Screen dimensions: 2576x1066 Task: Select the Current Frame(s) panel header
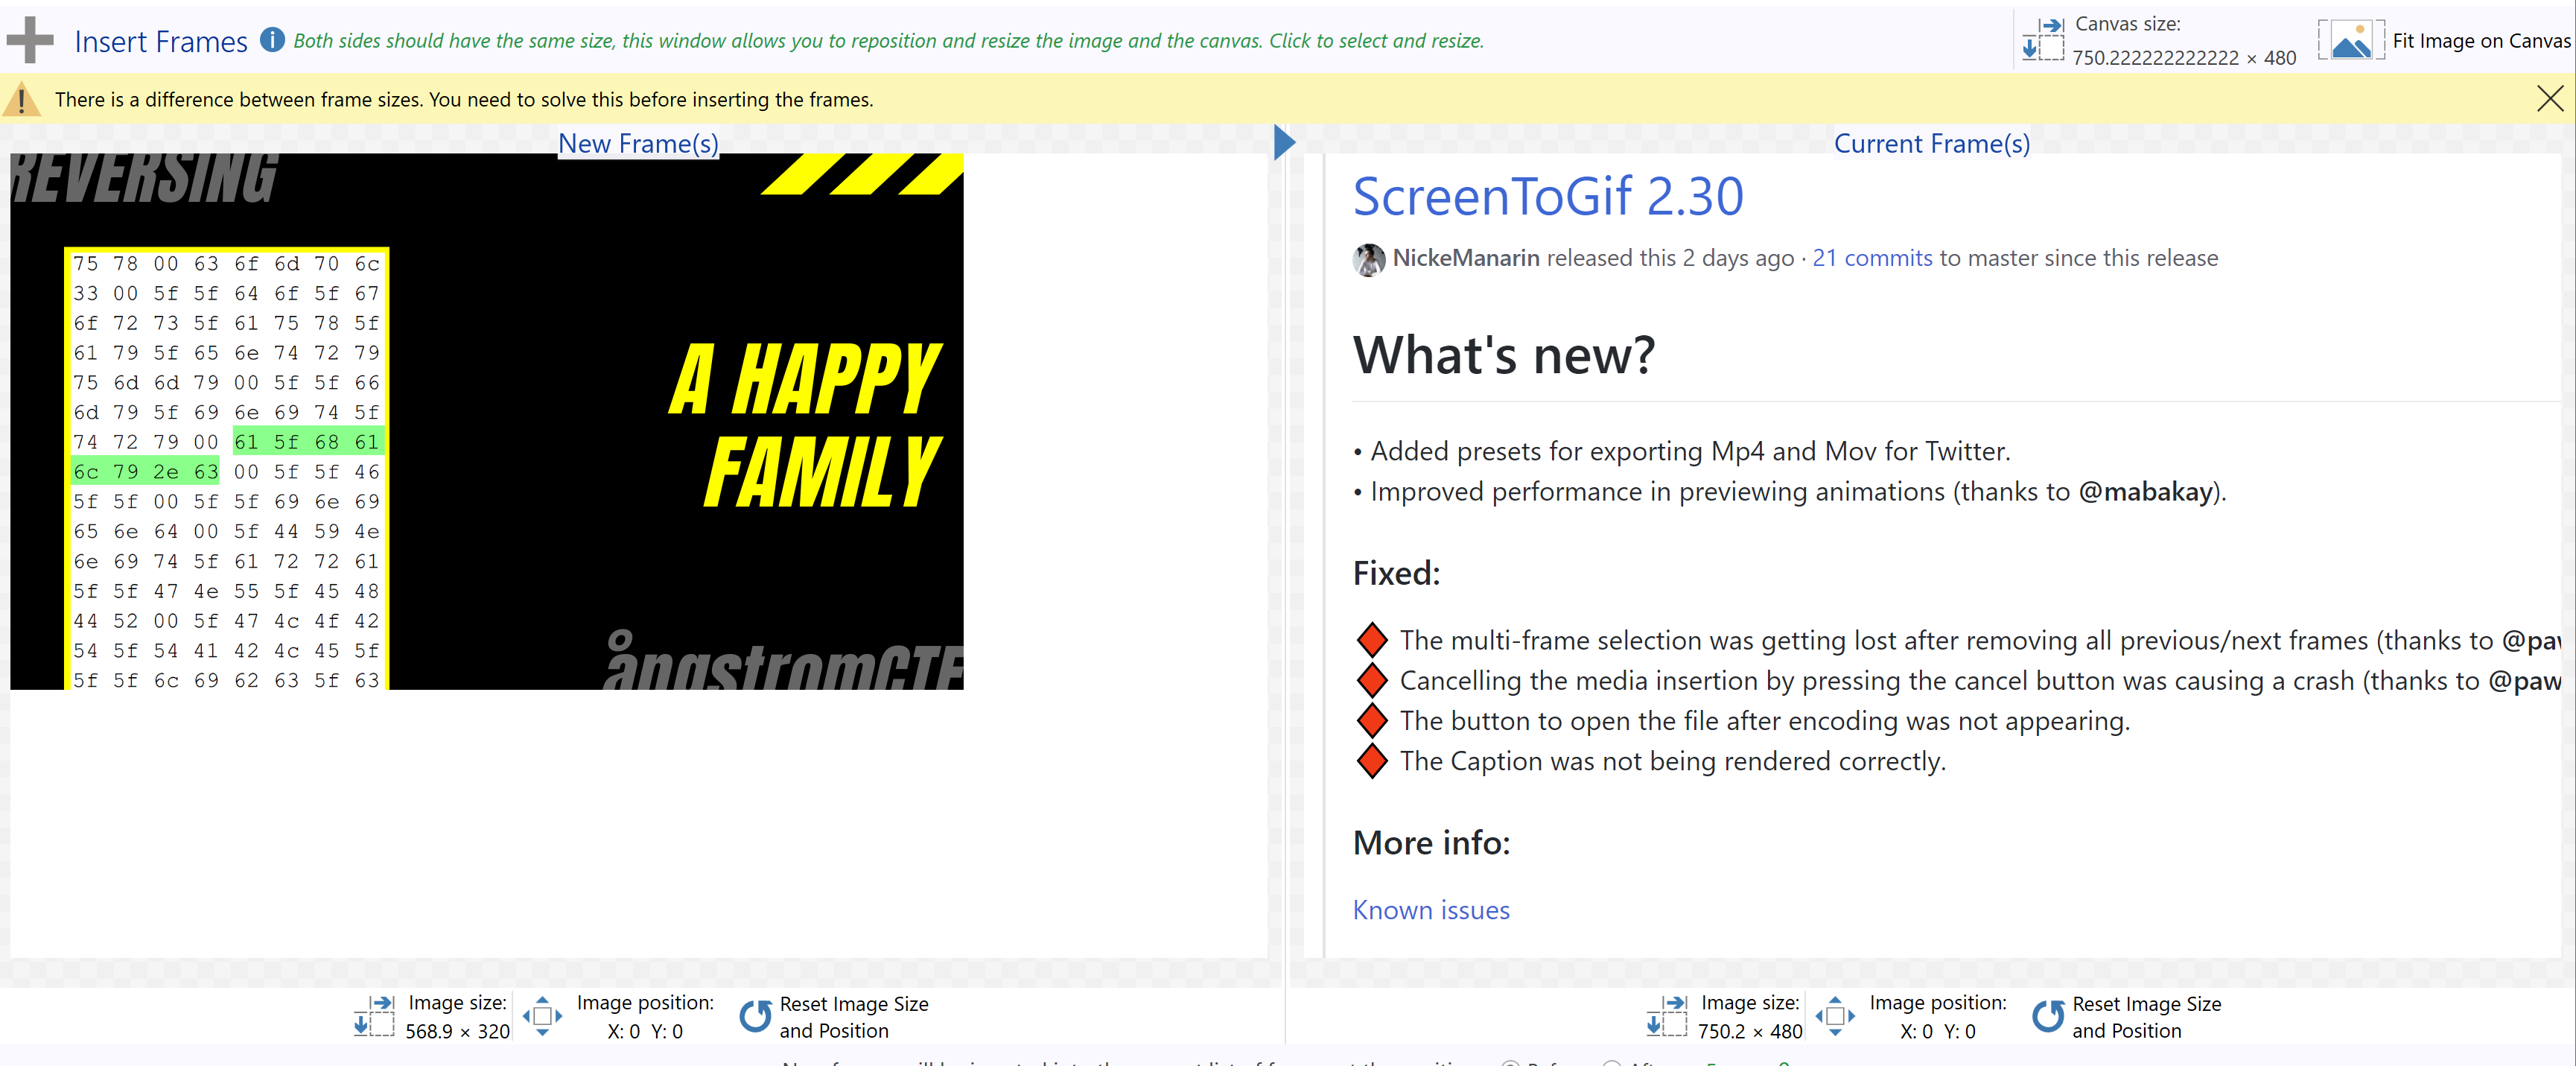click(x=1931, y=143)
